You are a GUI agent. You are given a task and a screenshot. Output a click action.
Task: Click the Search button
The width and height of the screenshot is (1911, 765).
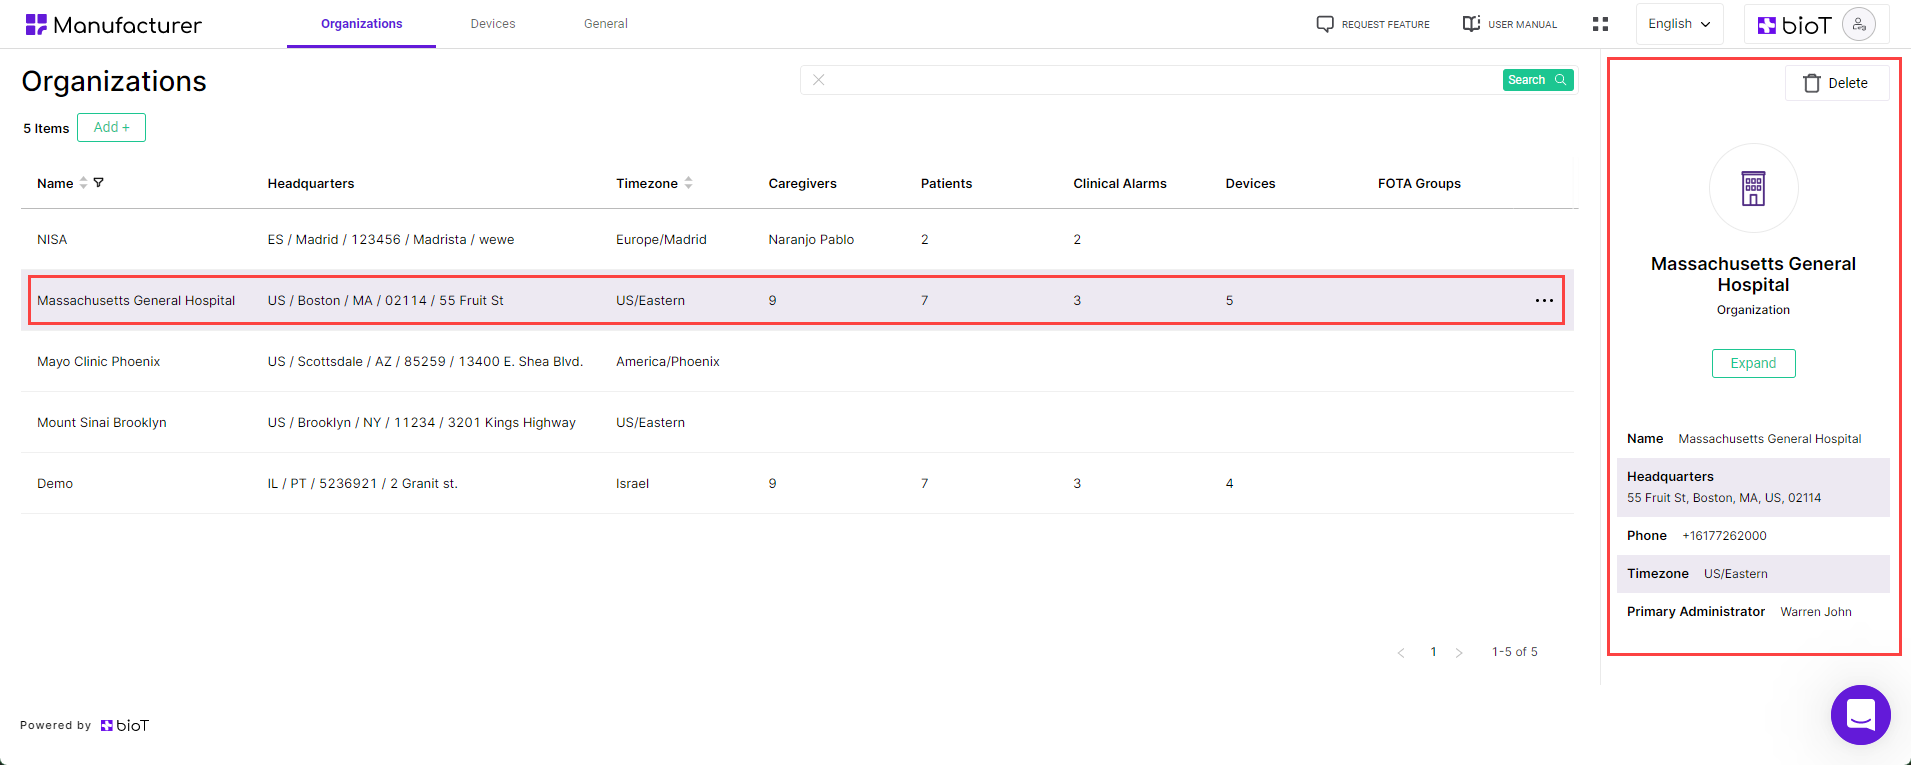(x=1538, y=80)
